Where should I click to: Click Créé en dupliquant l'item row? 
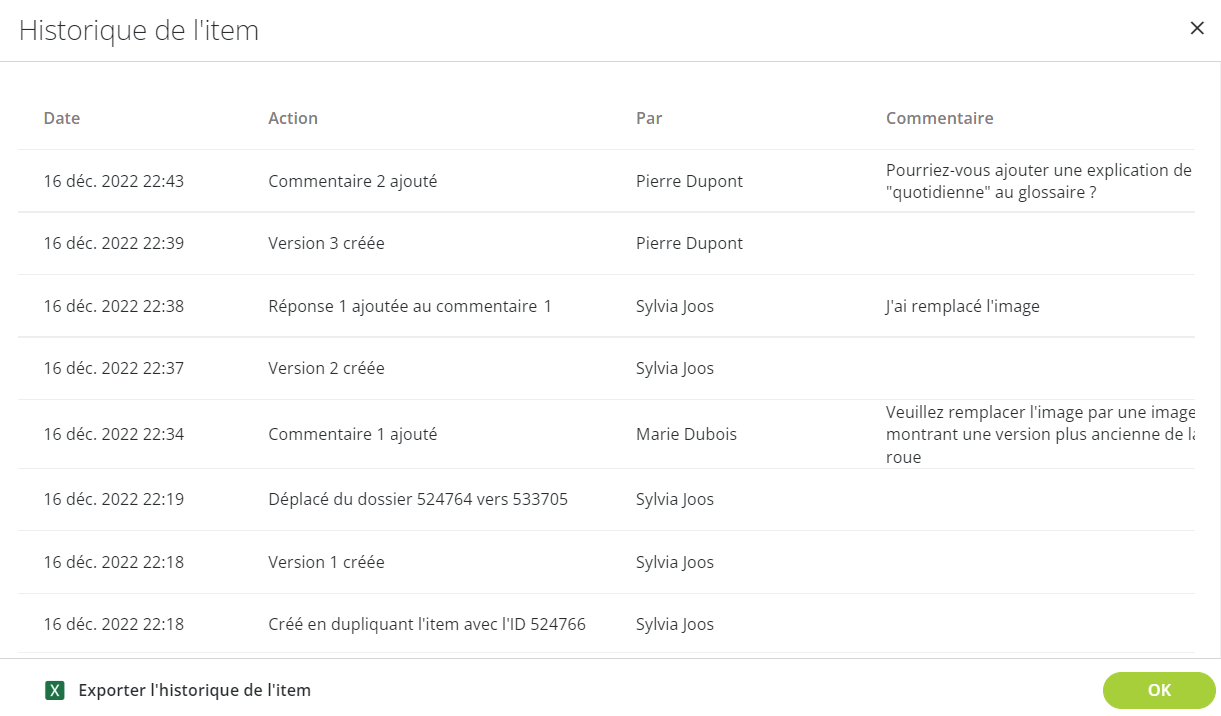606,624
